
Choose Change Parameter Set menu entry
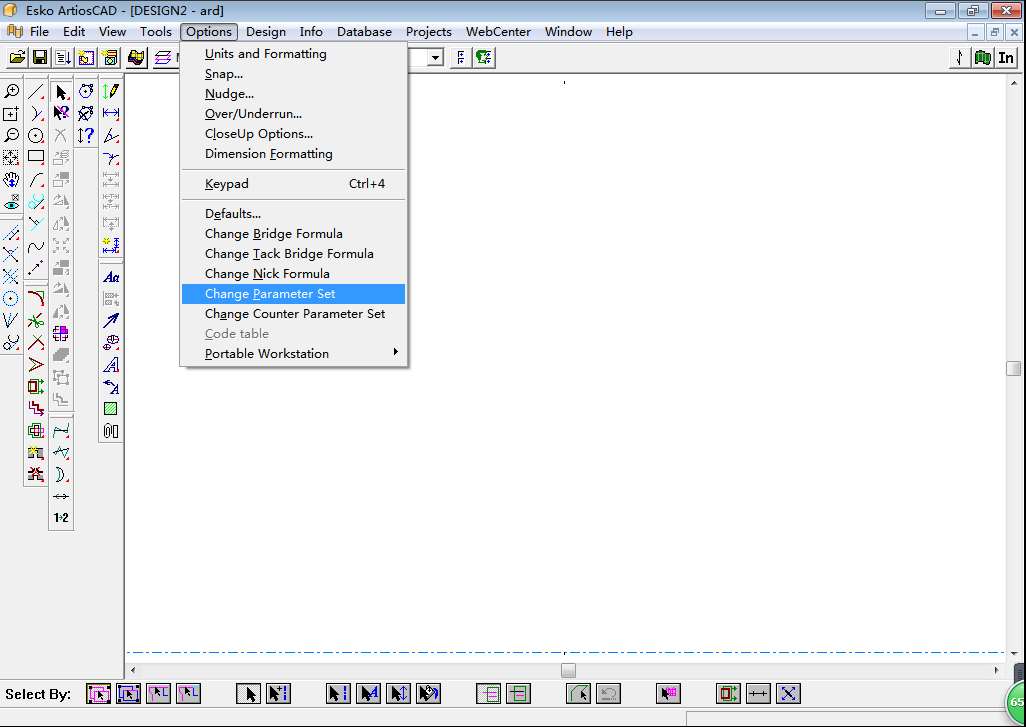point(293,294)
